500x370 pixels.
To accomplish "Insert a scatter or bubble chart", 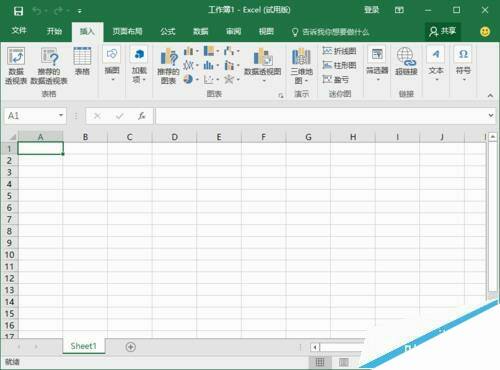I will 211,79.
